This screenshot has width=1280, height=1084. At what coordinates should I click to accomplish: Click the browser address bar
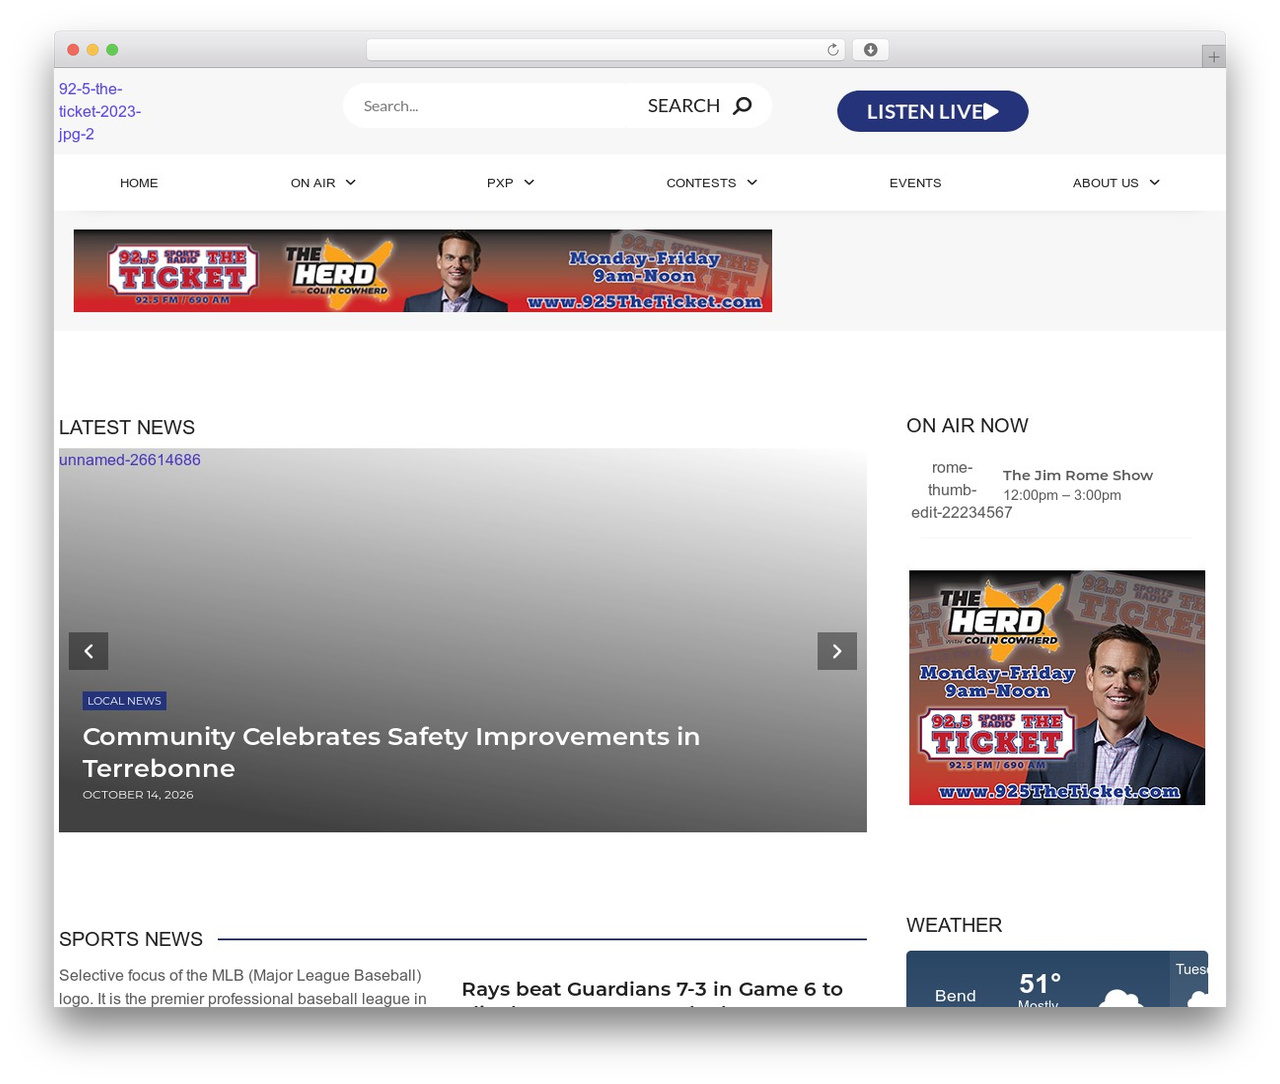(606, 50)
